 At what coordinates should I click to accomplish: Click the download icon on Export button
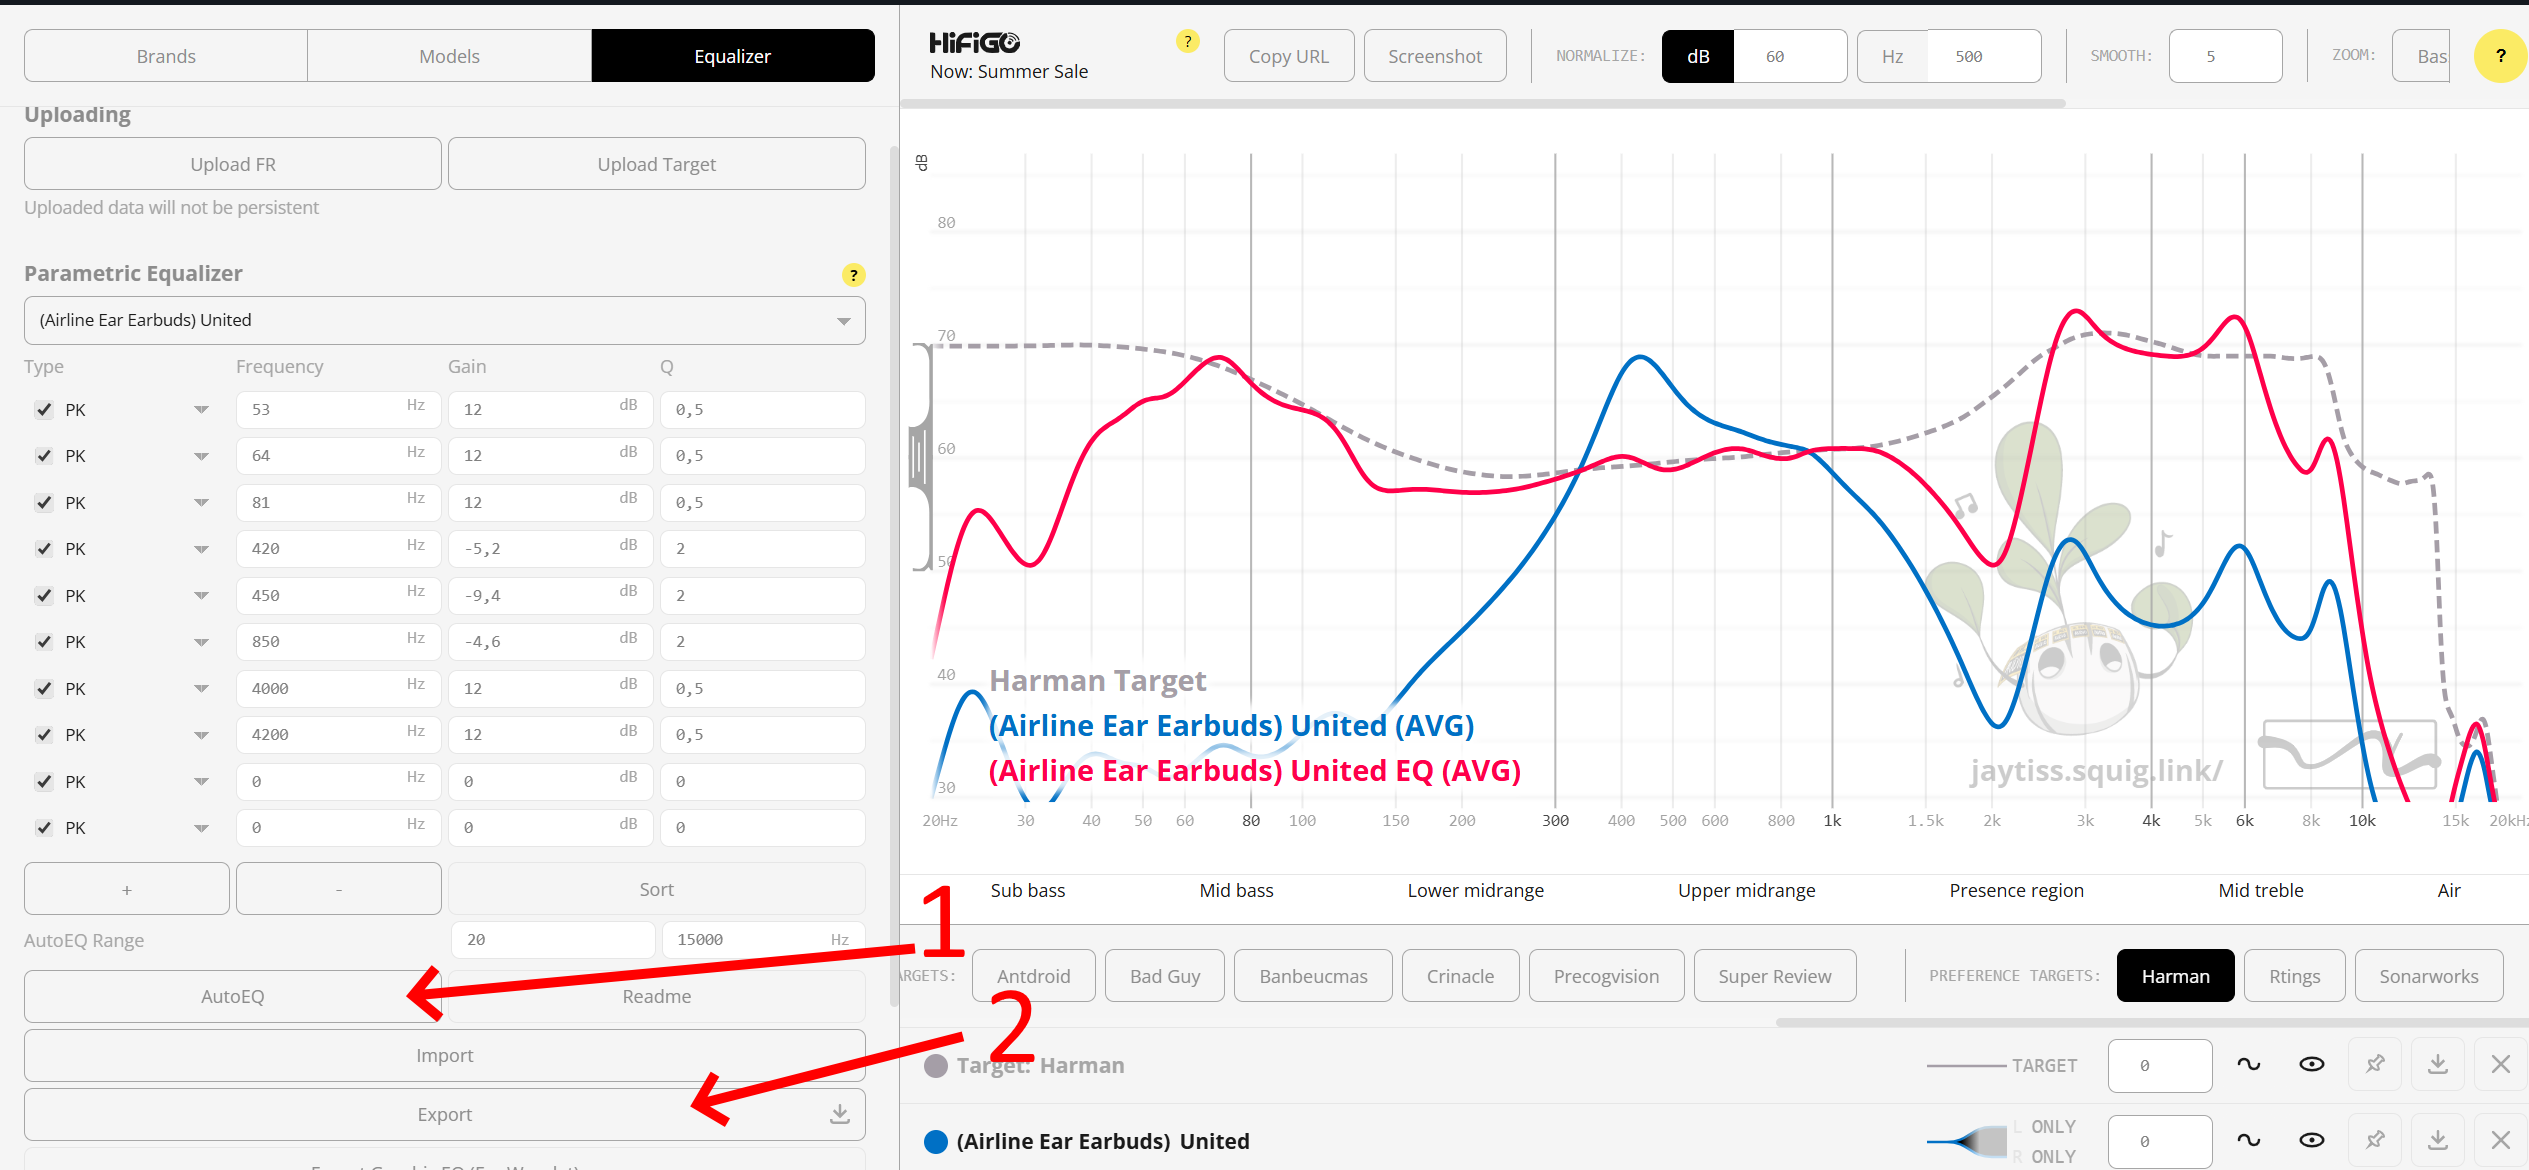click(840, 1114)
